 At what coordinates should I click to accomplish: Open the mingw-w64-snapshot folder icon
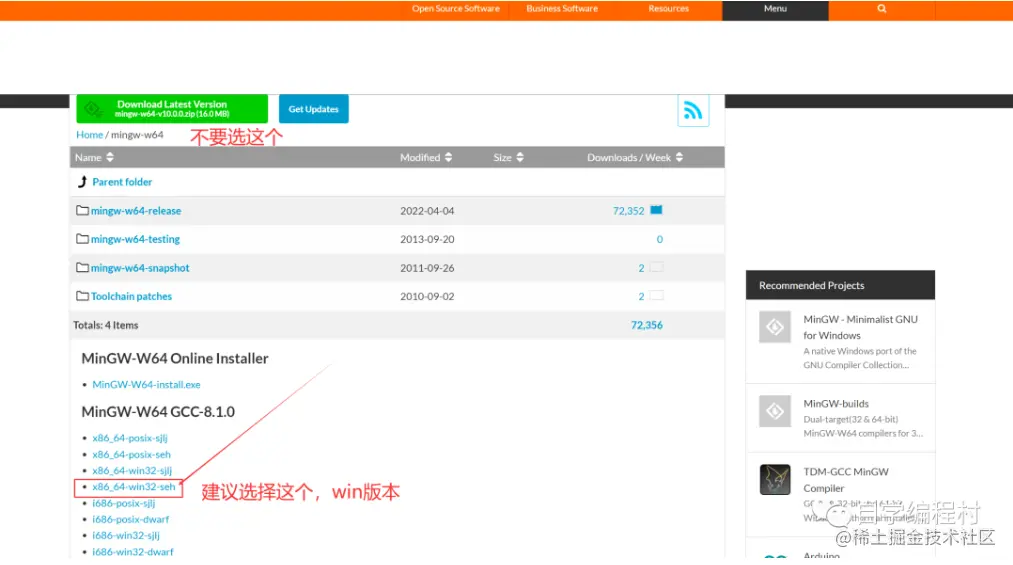pyautogui.click(x=82, y=267)
